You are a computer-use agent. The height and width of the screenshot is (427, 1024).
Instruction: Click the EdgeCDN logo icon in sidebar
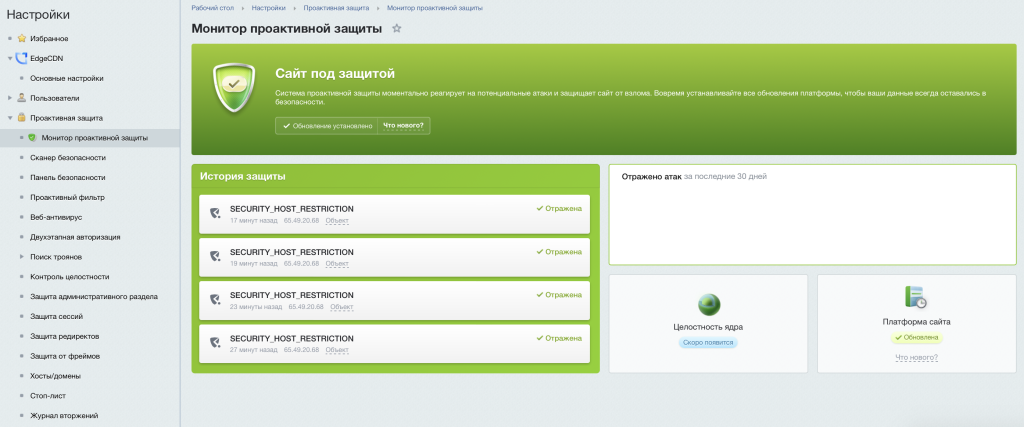tap(22, 58)
